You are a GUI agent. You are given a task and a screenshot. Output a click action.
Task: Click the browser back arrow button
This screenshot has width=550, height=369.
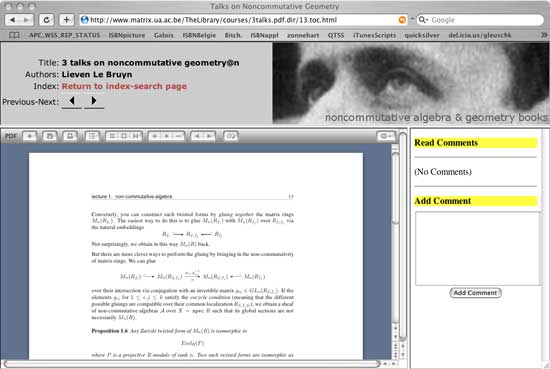[13, 20]
